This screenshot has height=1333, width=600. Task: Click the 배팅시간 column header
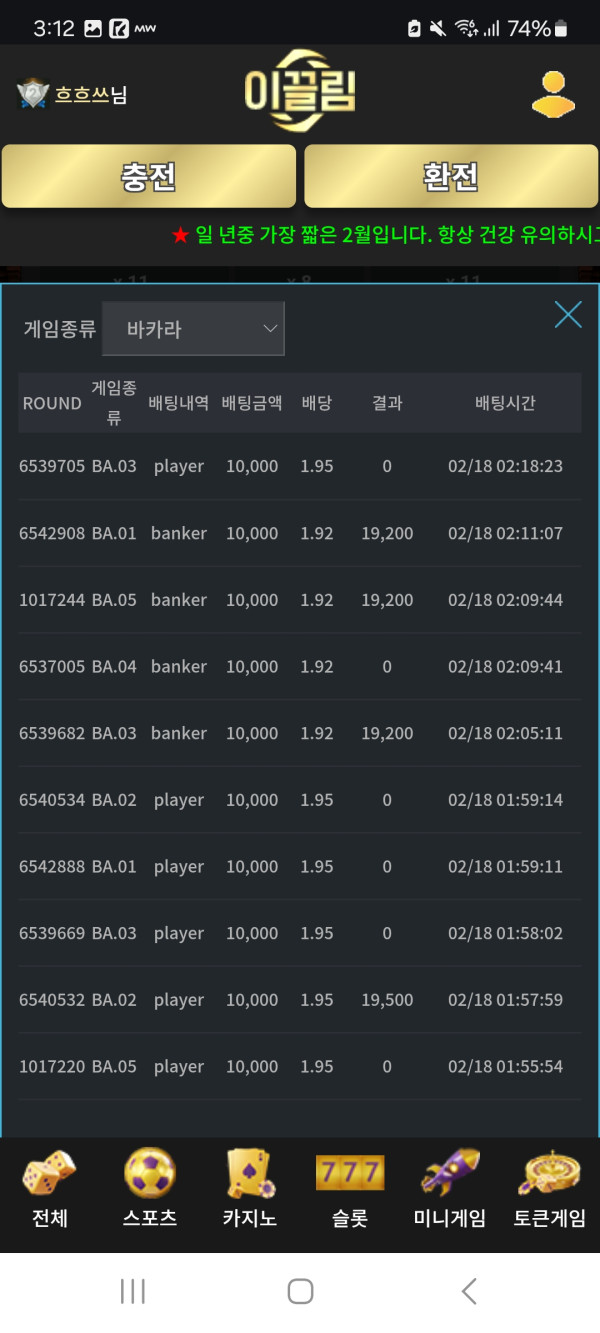[x=505, y=403]
